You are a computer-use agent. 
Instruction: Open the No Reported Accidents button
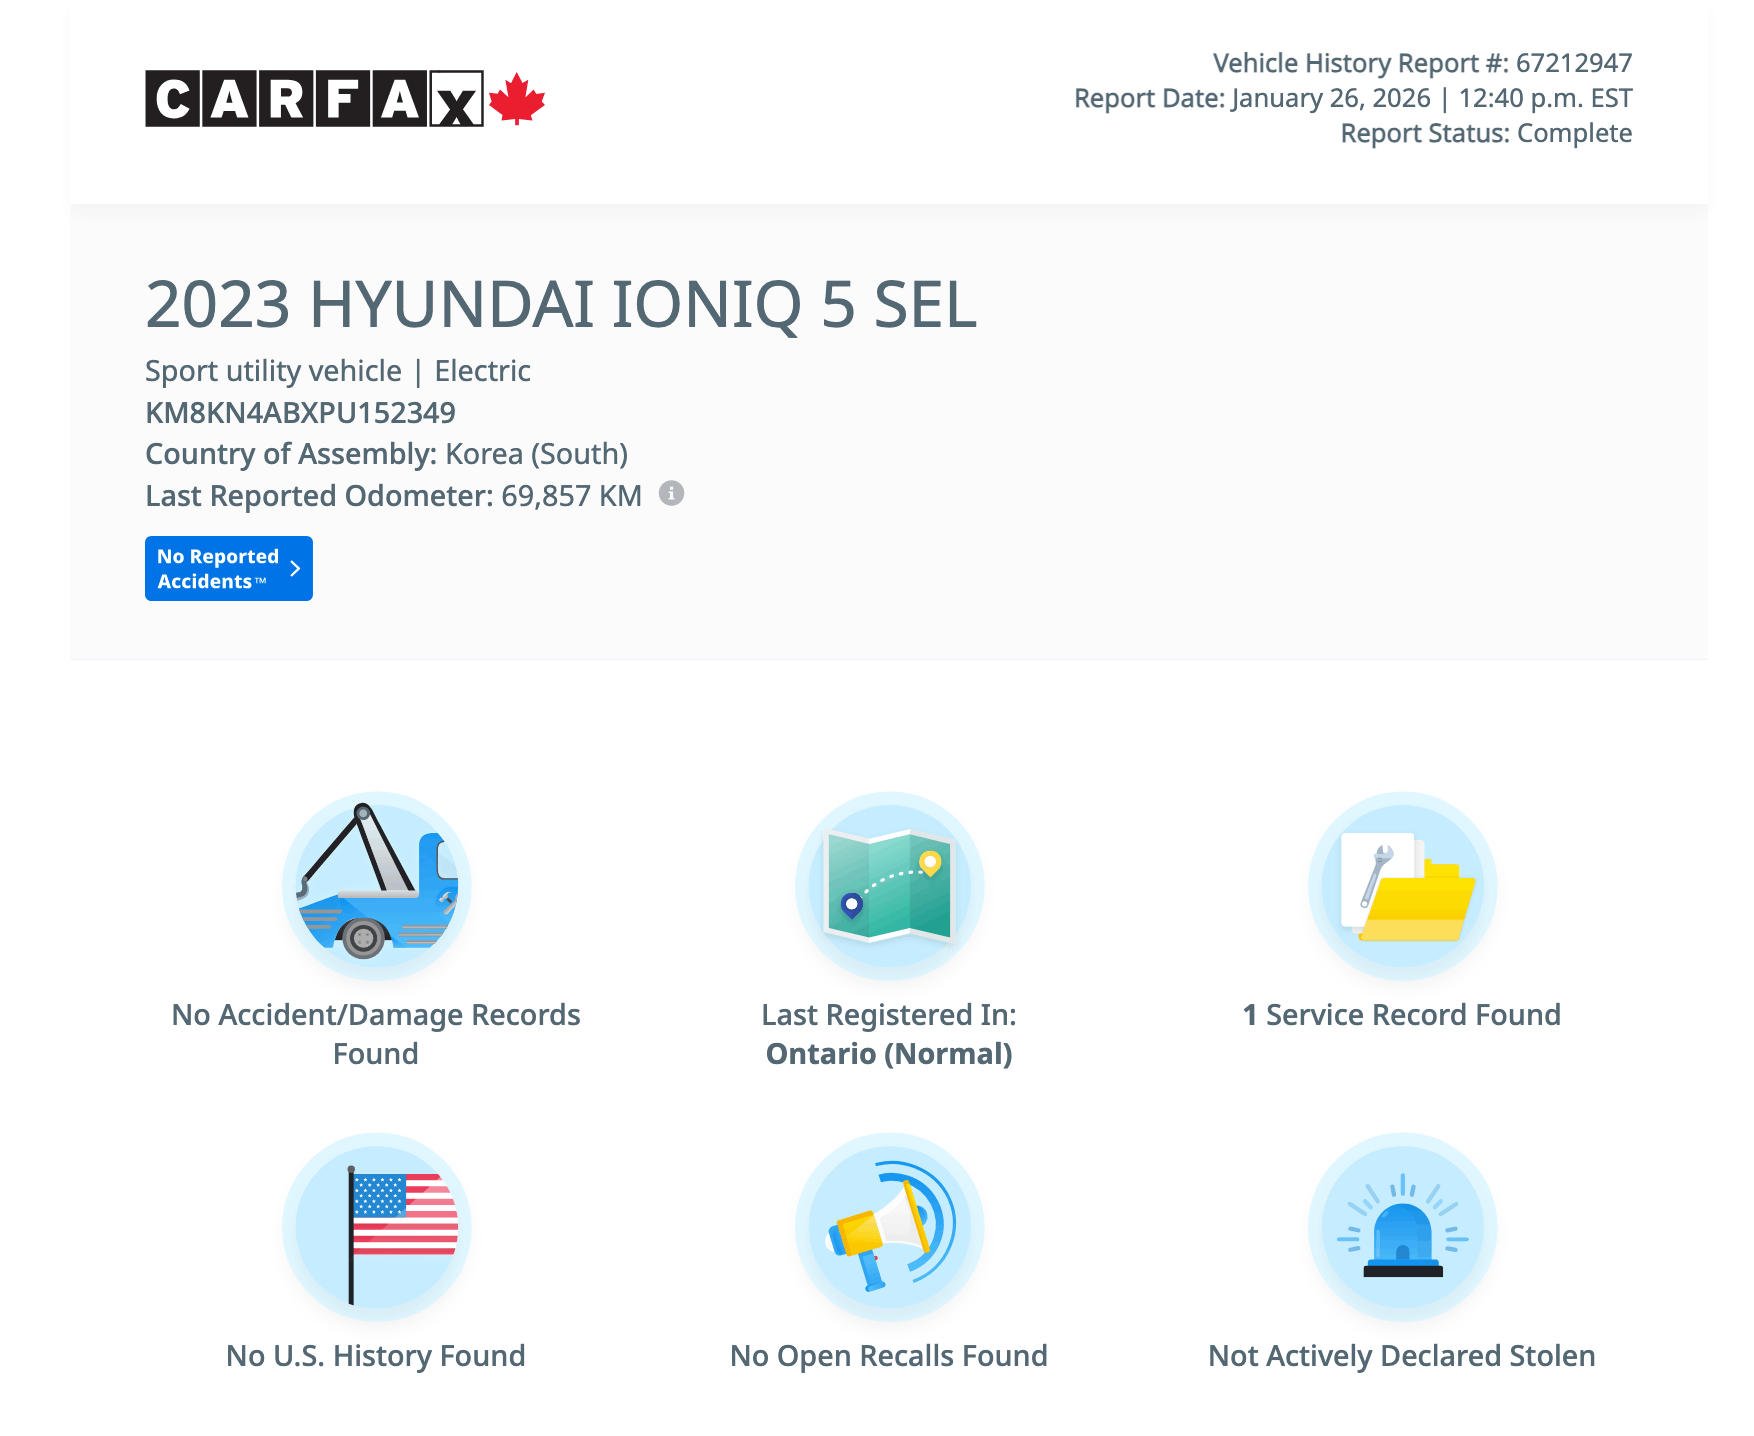(x=228, y=569)
